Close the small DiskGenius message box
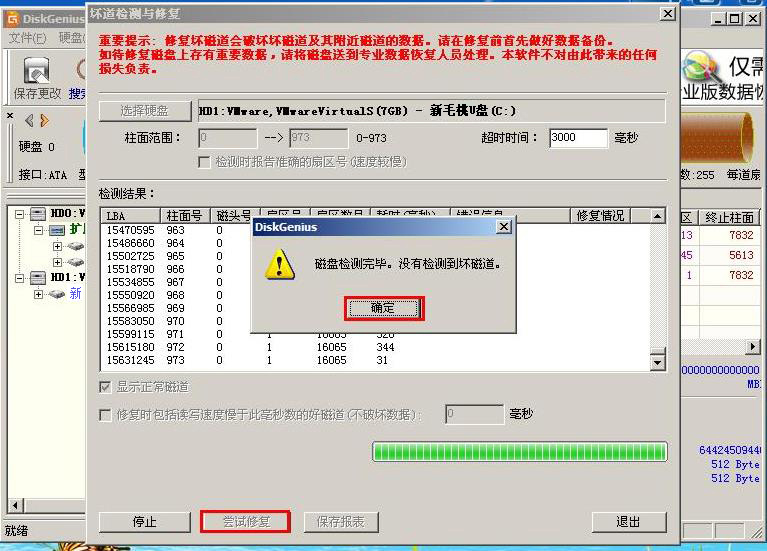This screenshot has height=551, width=767. click(504, 227)
